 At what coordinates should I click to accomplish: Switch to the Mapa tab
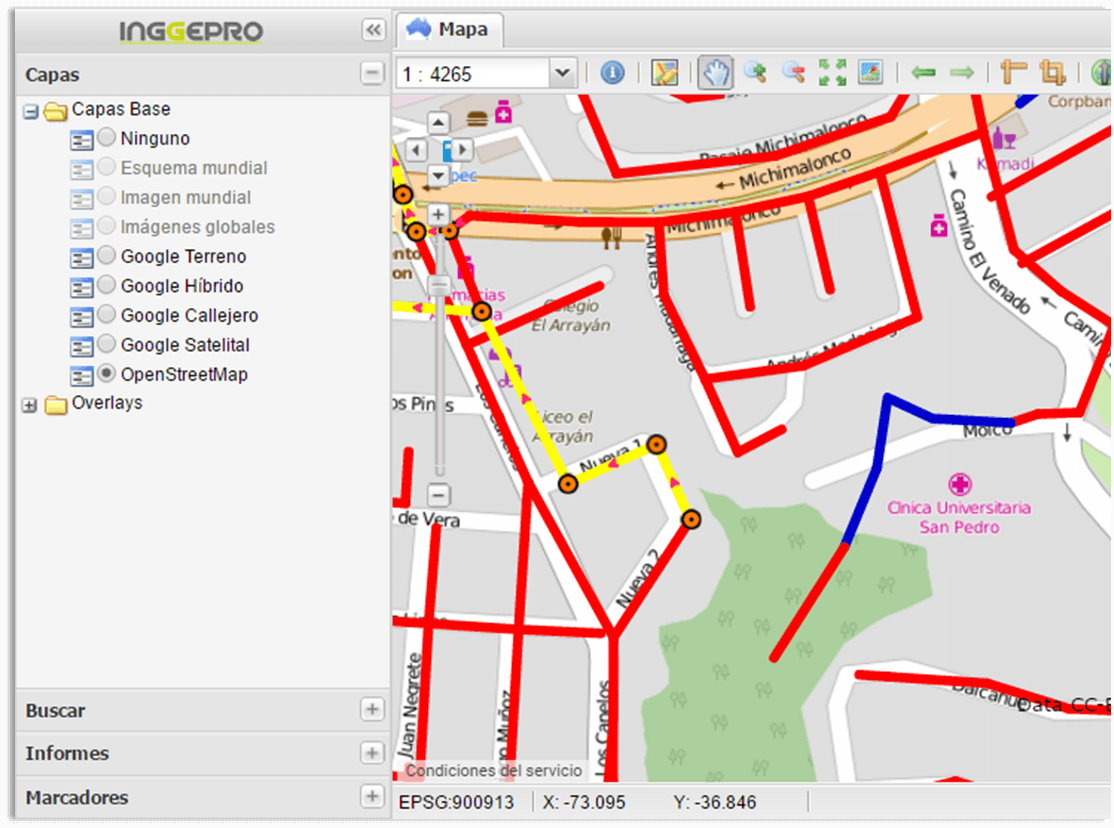450,30
